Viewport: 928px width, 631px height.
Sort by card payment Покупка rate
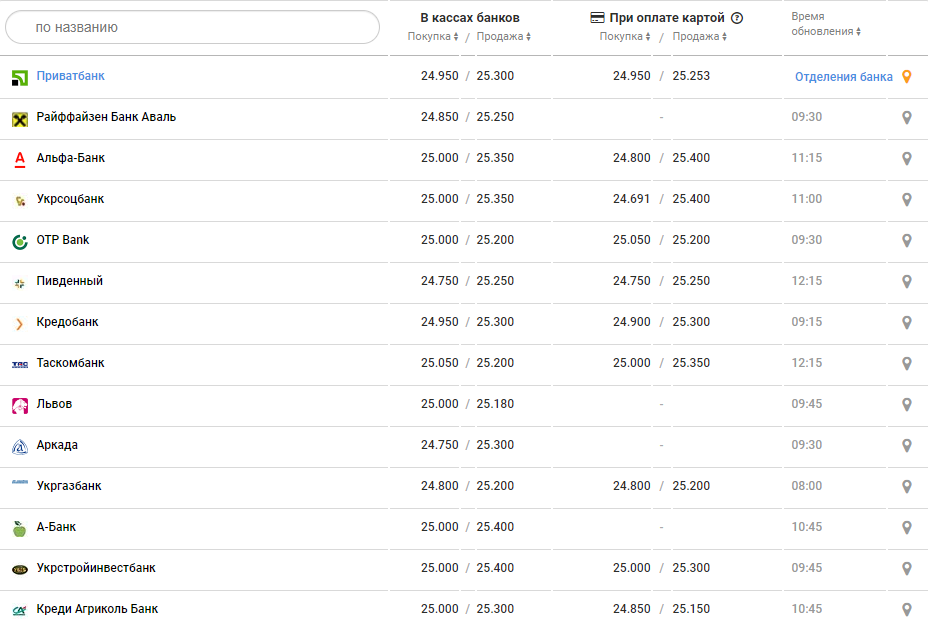[625, 37]
